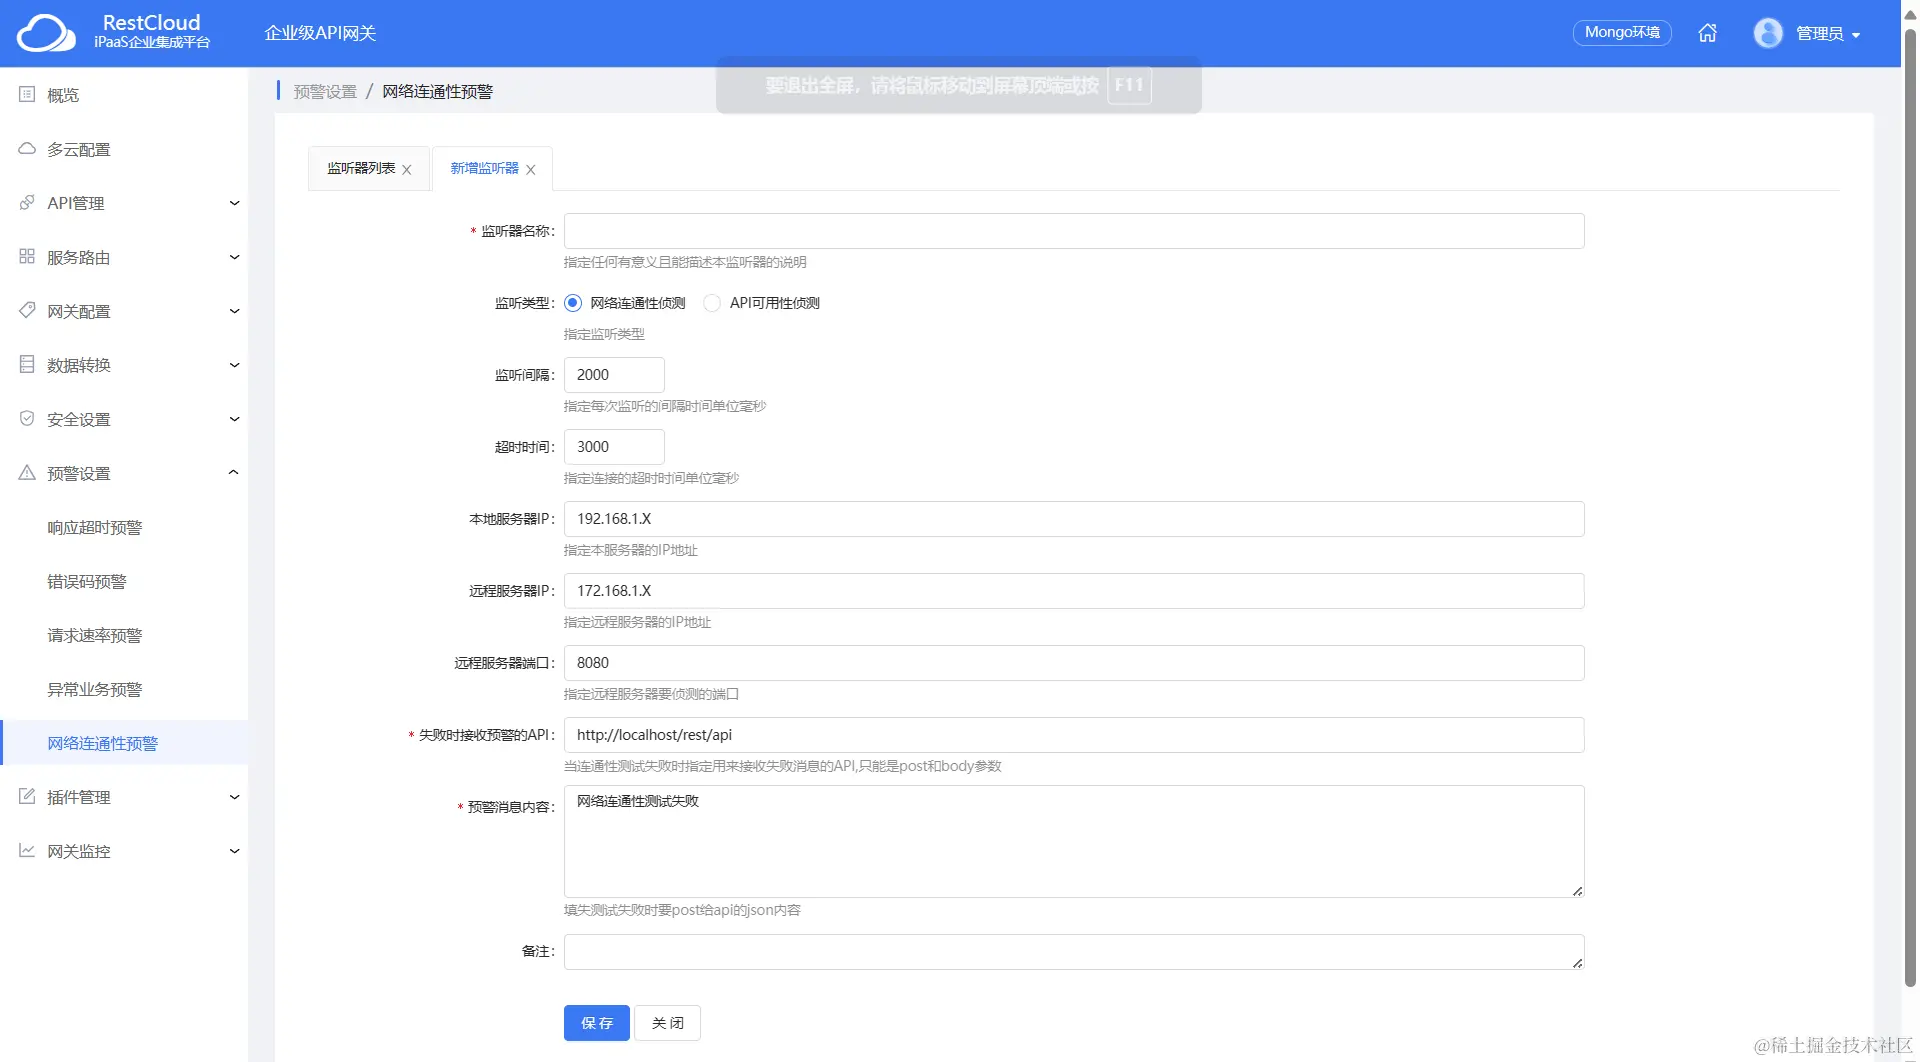Expand the 网关监控 menu chevron
The image size is (1920, 1062).
(x=234, y=851)
